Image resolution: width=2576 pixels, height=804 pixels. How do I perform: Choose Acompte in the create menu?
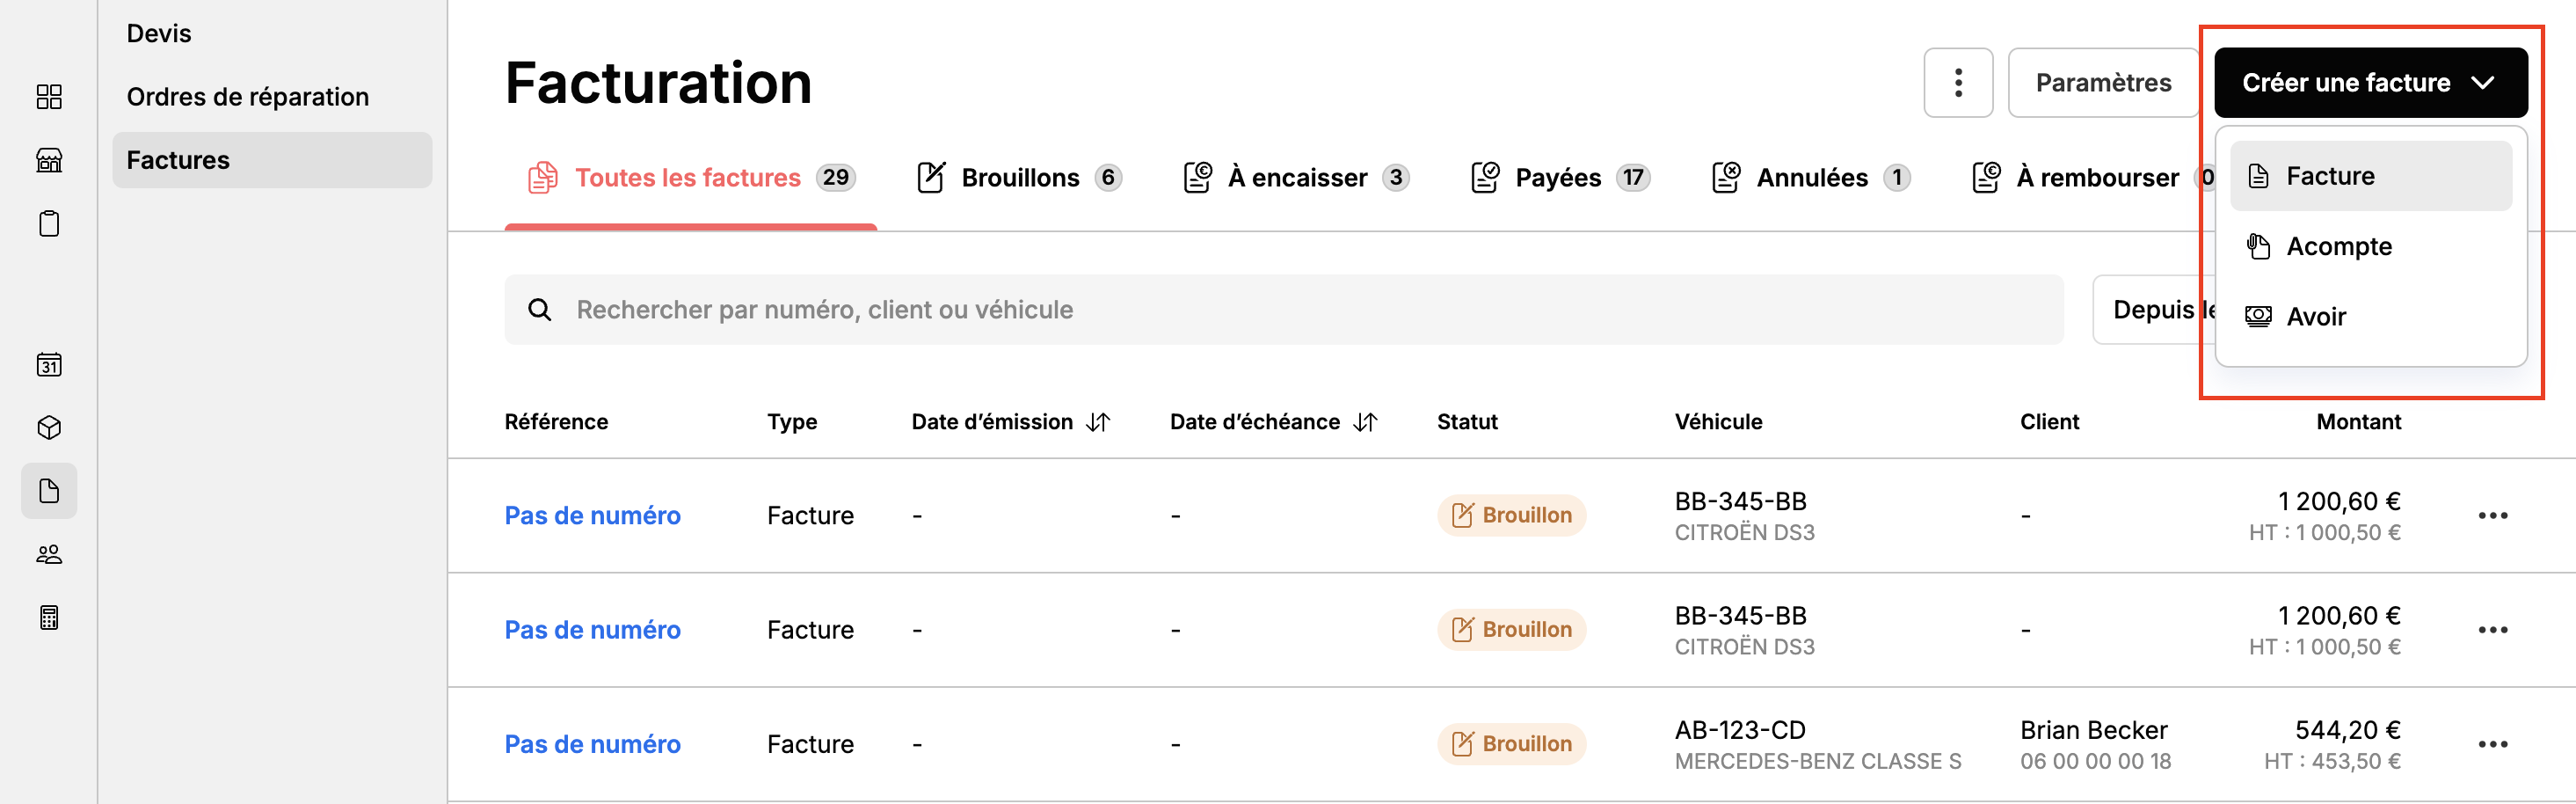(2370, 246)
